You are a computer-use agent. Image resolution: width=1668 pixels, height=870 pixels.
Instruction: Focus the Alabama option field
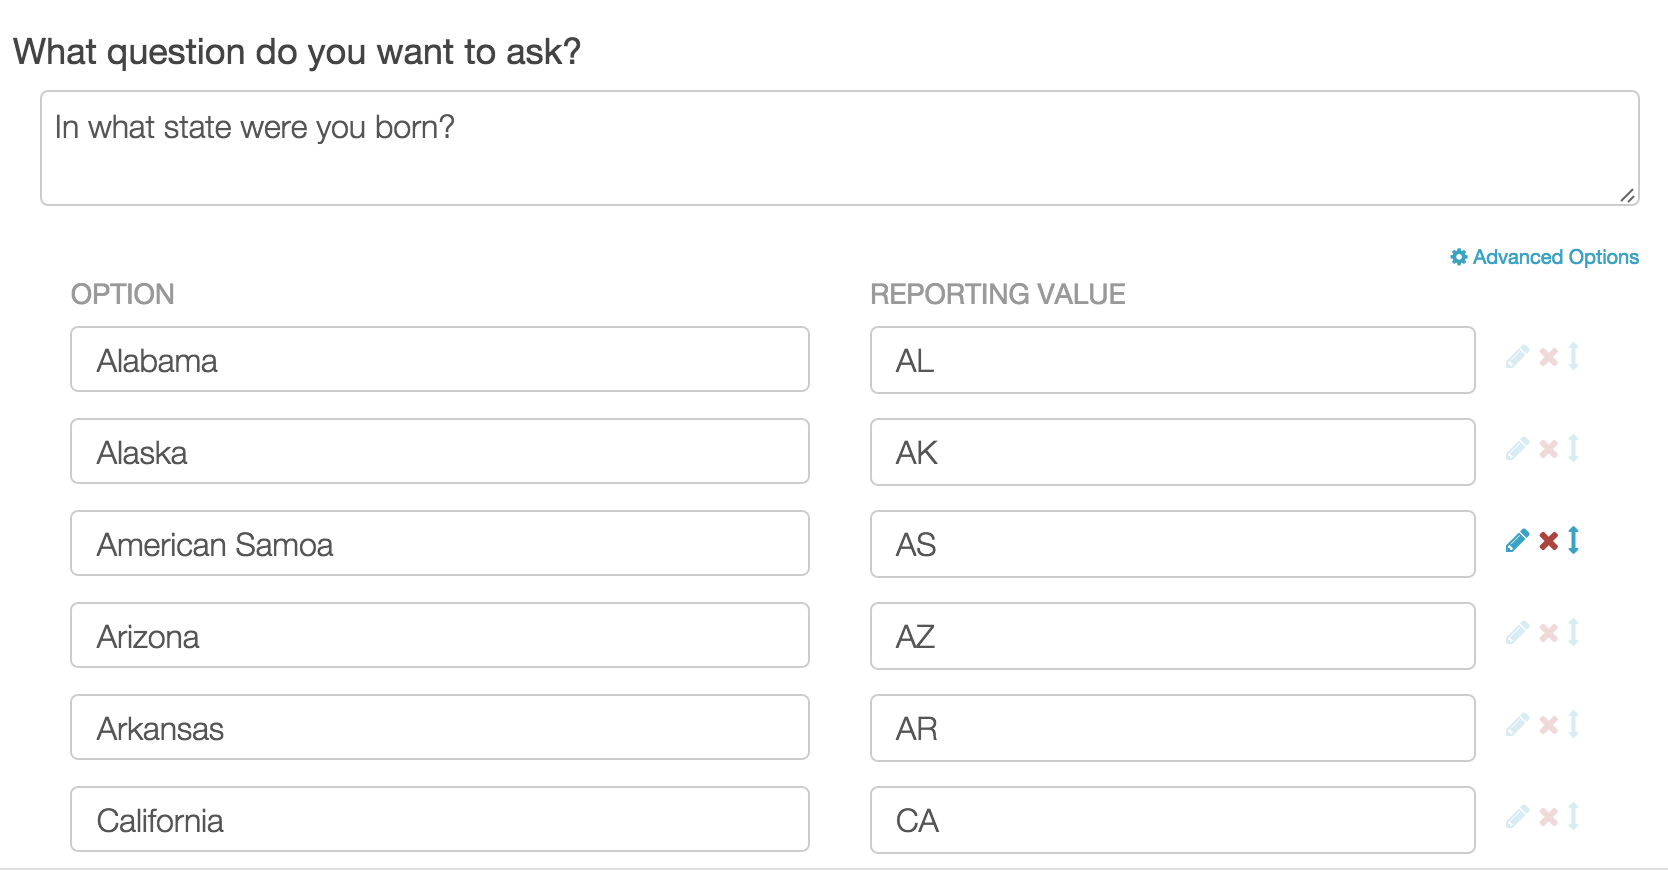coord(440,360)
